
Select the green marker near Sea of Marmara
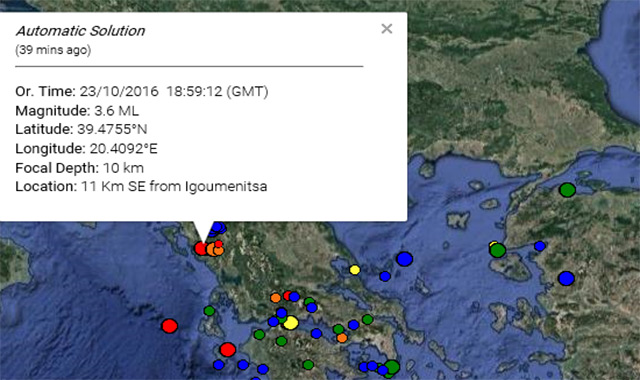[x=567, y=190]
